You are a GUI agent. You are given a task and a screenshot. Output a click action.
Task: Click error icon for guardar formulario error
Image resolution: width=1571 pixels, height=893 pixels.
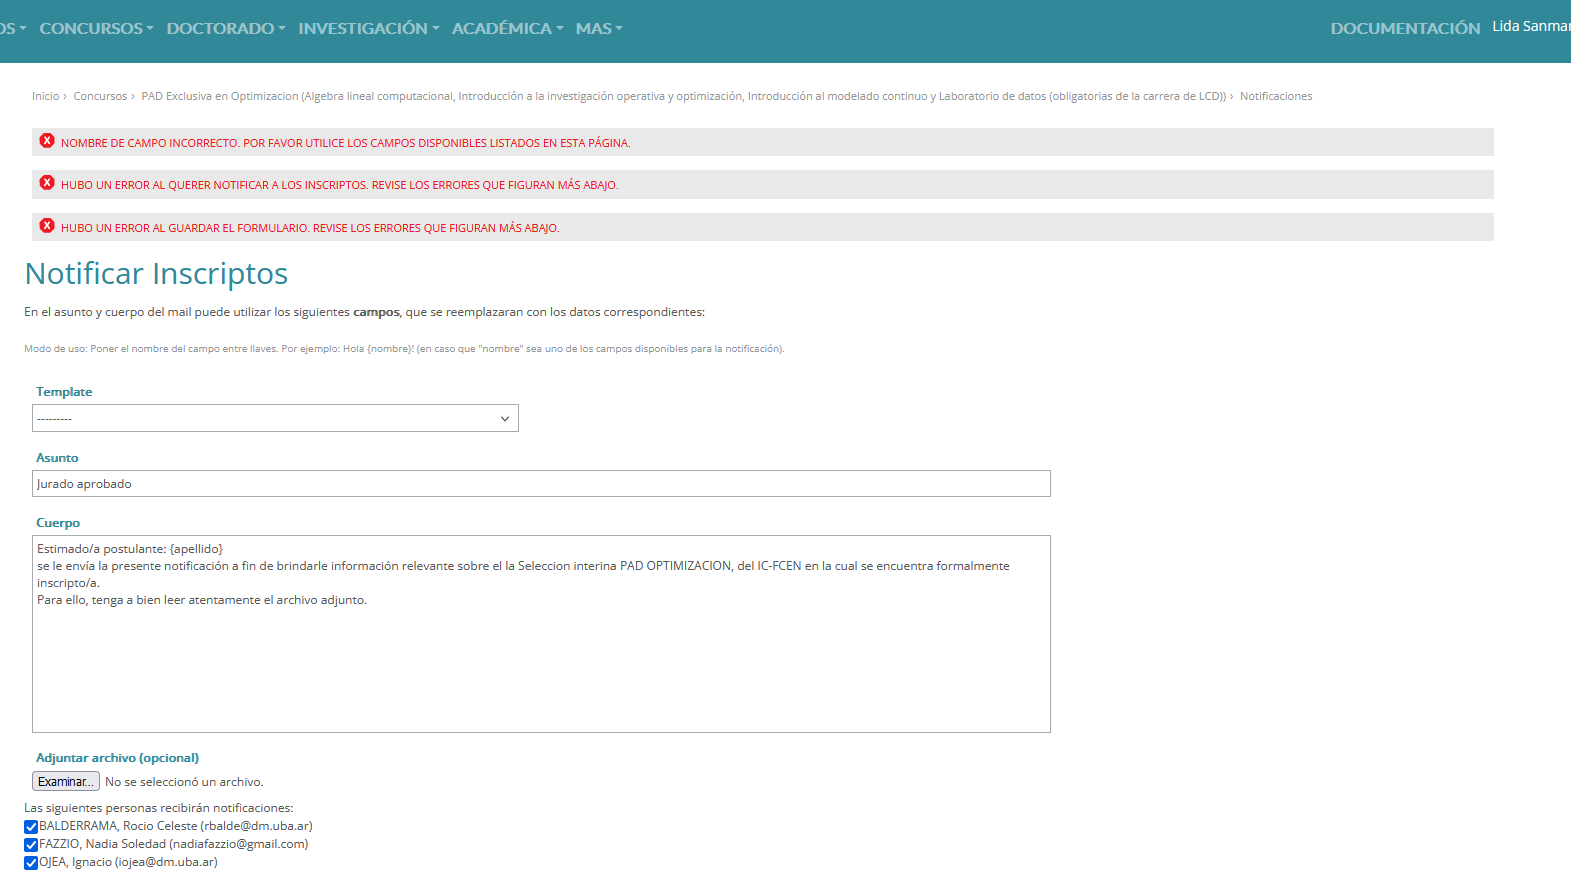tap(47, 226)
